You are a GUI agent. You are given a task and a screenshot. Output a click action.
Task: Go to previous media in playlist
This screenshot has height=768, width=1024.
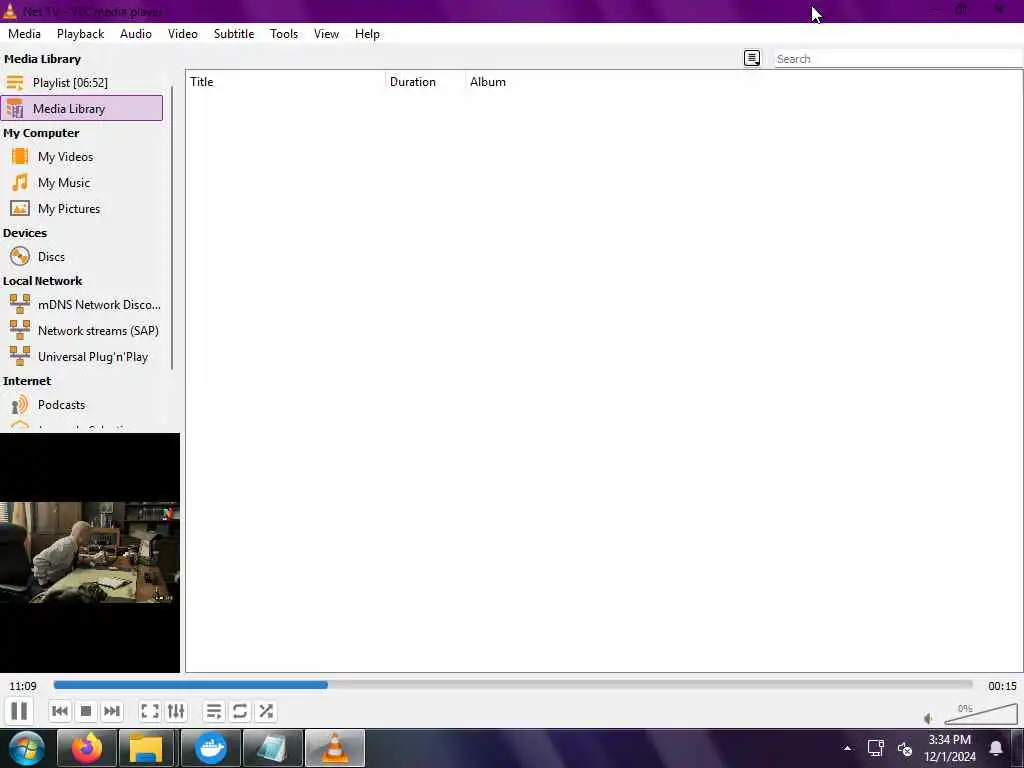(x=59, y=711)
